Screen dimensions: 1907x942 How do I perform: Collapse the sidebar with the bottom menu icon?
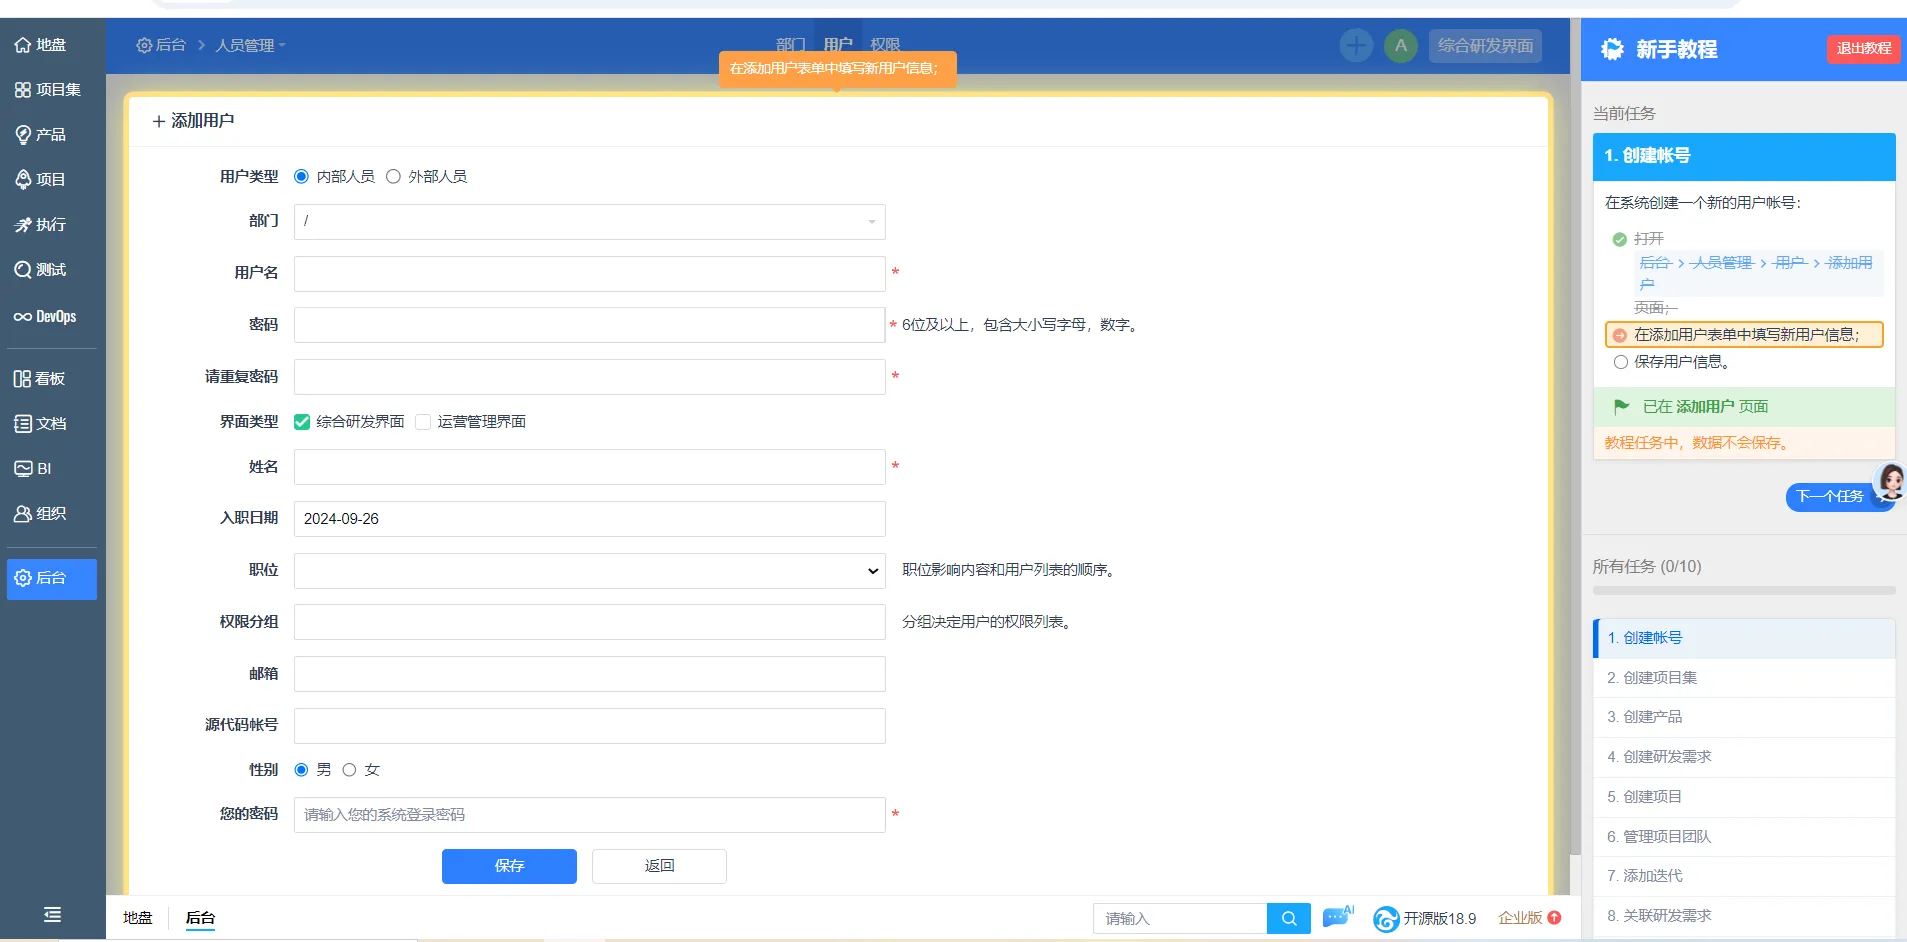tap(53, 914)
